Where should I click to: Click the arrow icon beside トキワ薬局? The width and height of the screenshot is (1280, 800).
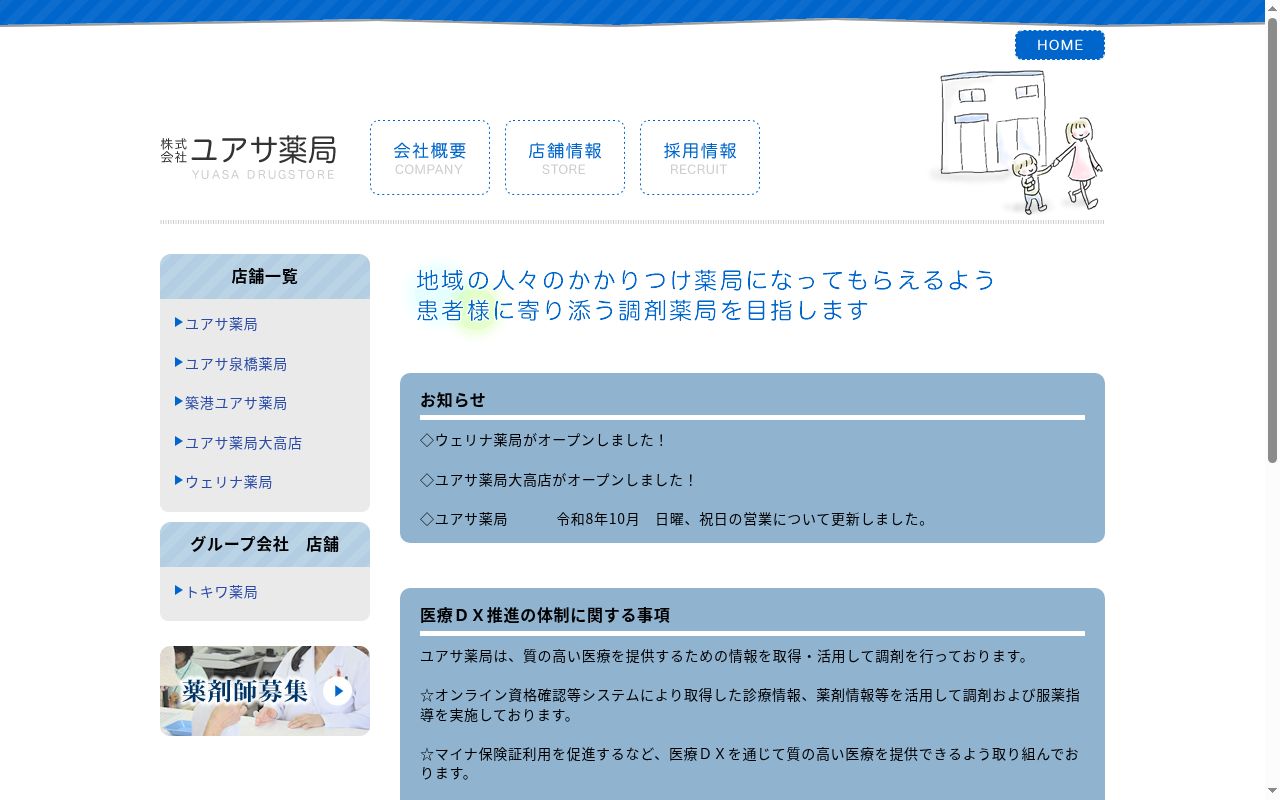coord(179,590)
